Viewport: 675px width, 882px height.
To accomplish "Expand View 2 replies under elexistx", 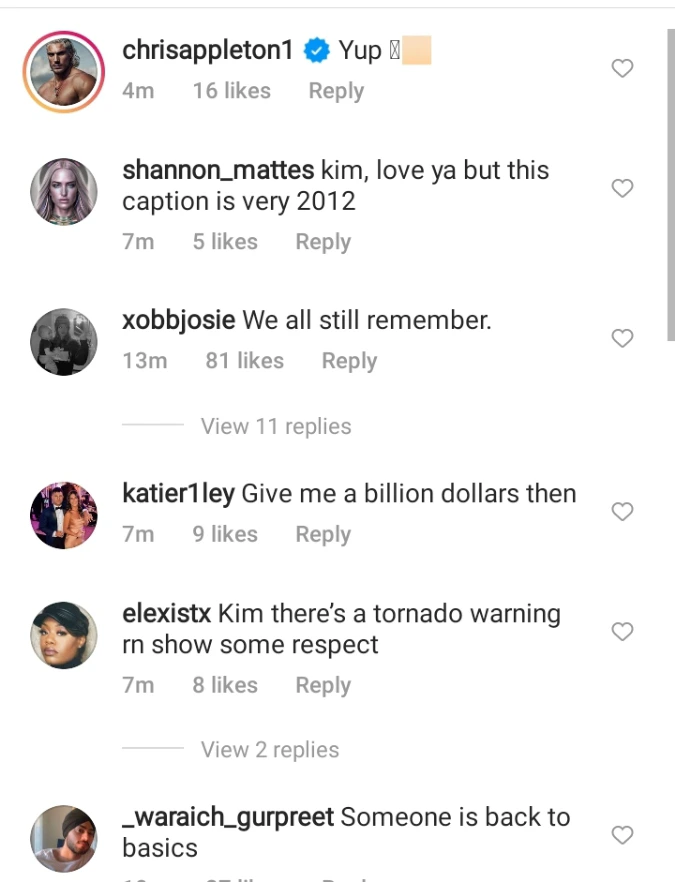I will tap(269, 750).
